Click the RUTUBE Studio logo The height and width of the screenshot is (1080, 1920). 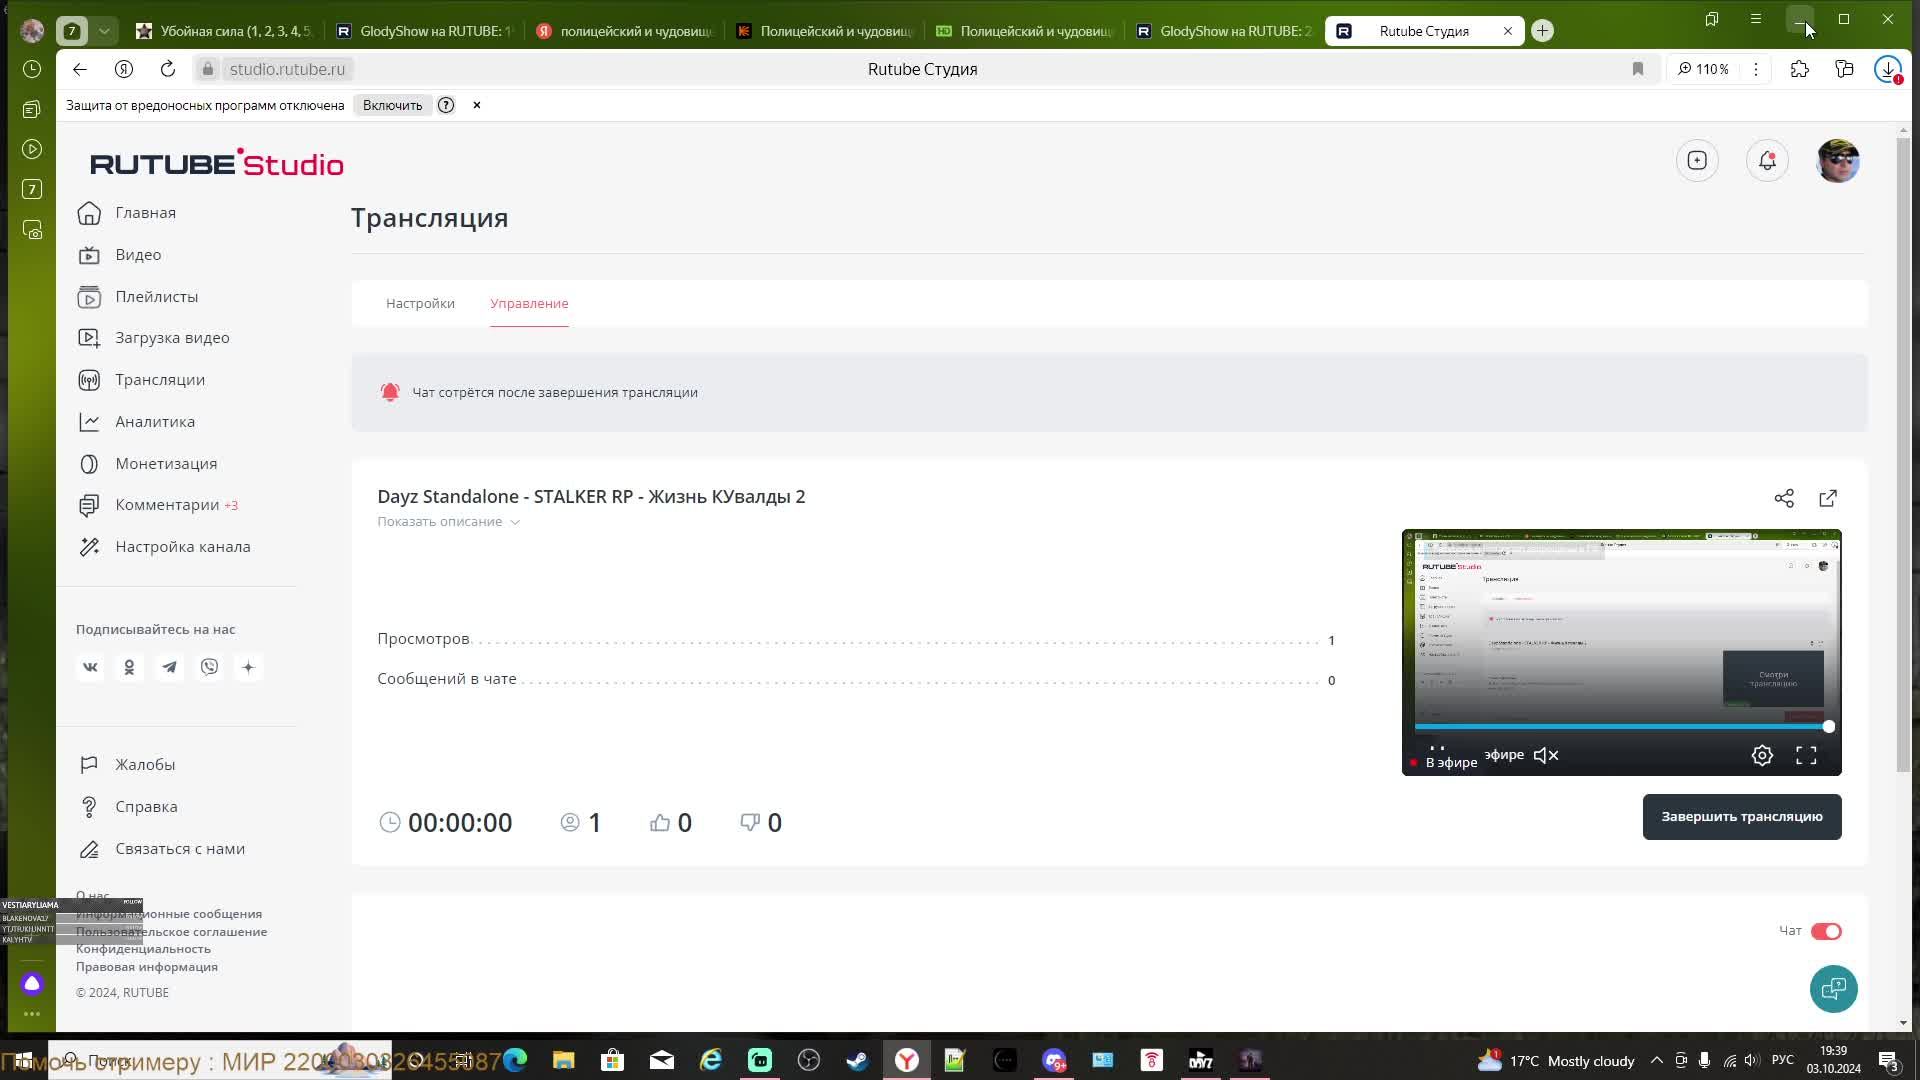point(217,163)
